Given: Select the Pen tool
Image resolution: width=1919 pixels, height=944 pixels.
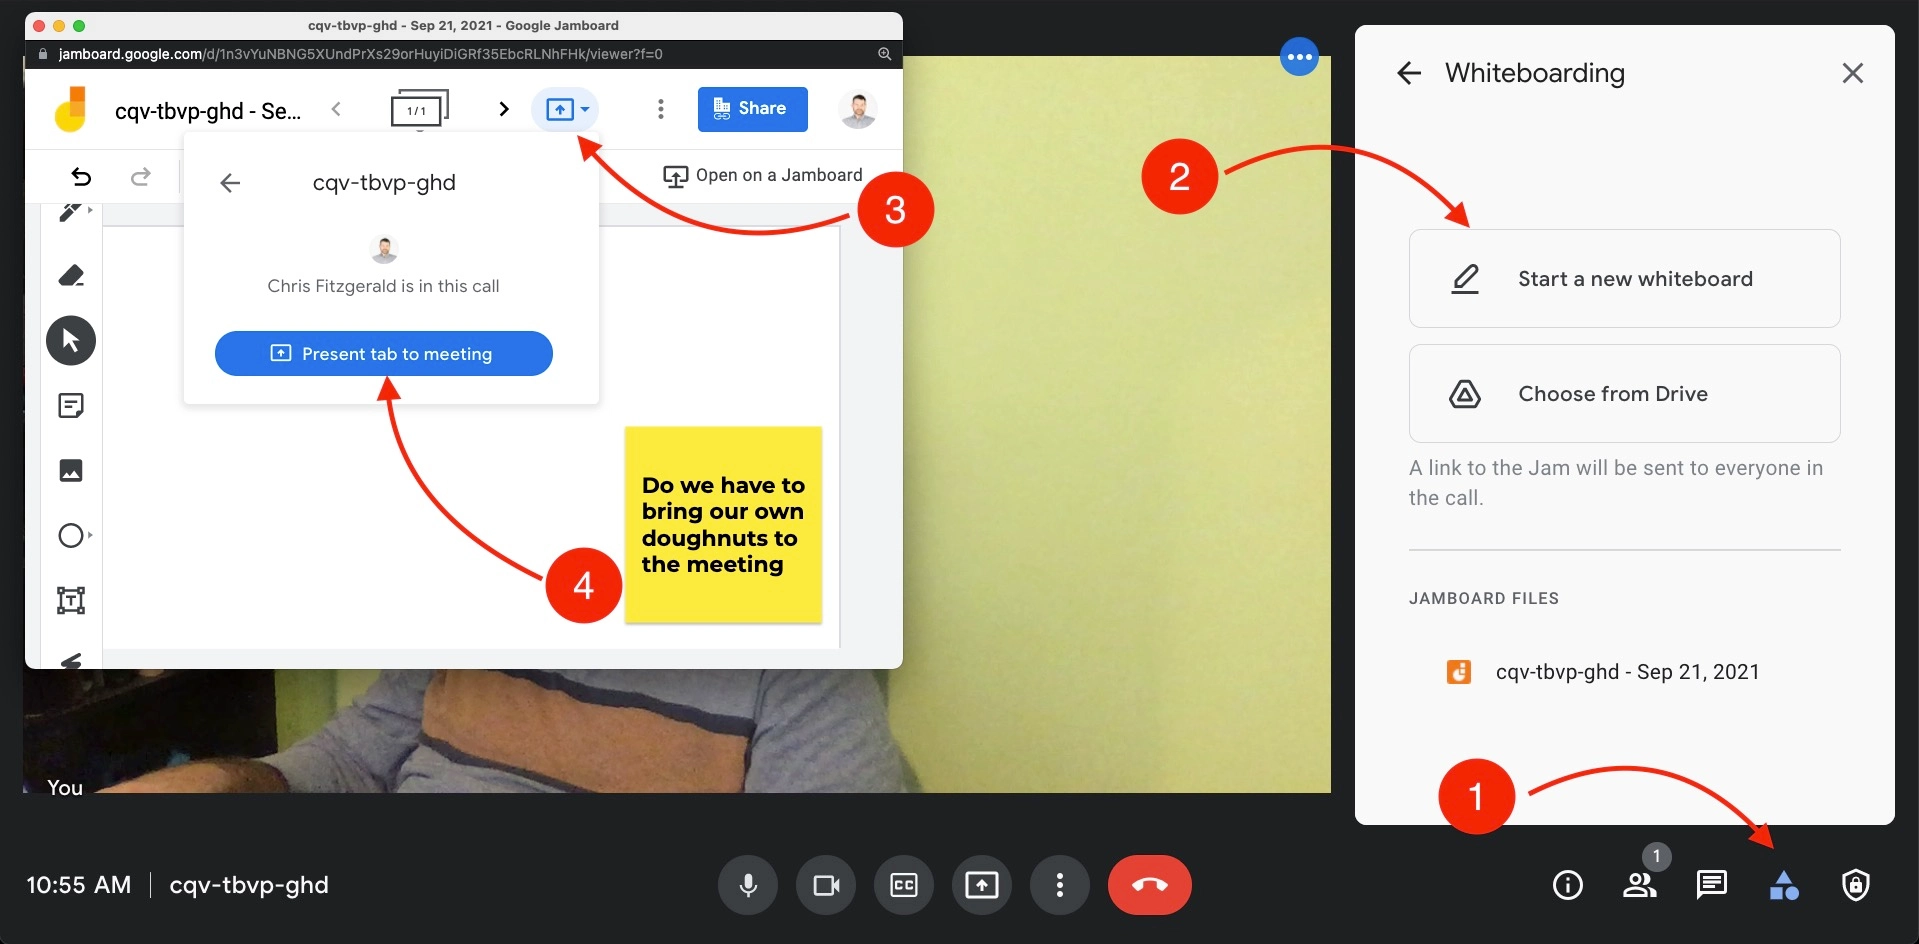Looking at the screenshot, I should 71,211.
